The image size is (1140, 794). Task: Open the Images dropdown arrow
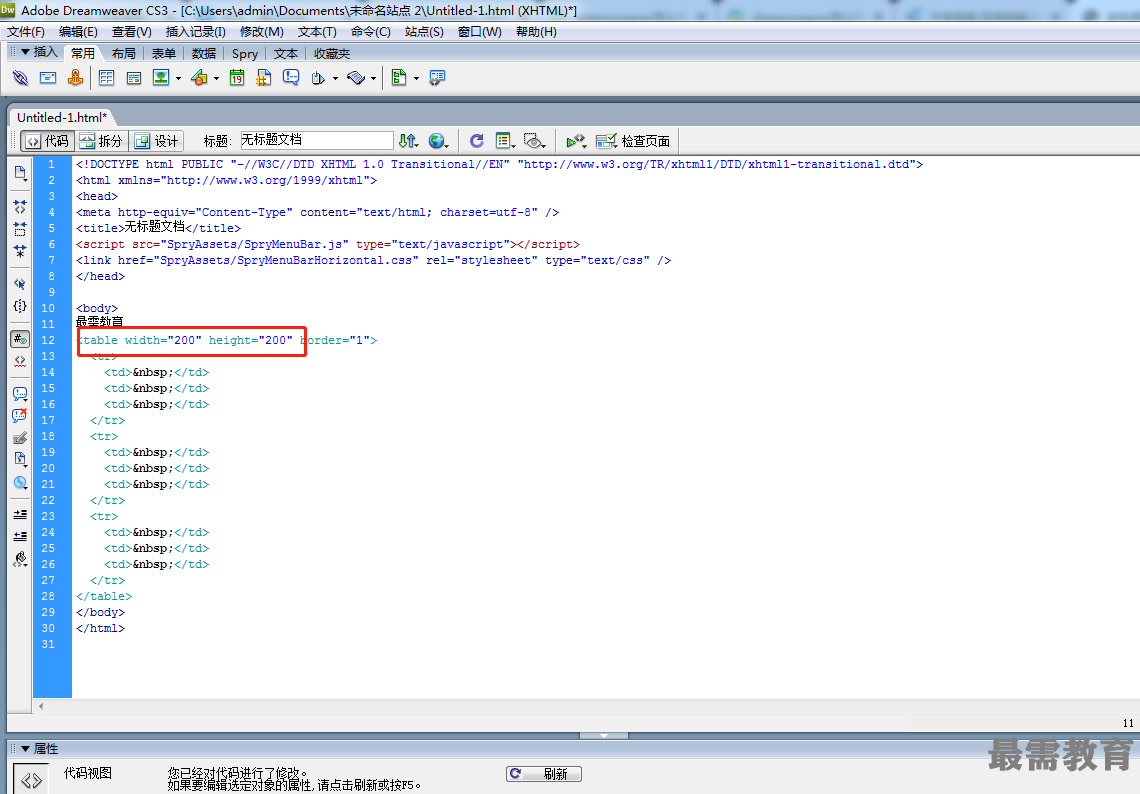178,79
